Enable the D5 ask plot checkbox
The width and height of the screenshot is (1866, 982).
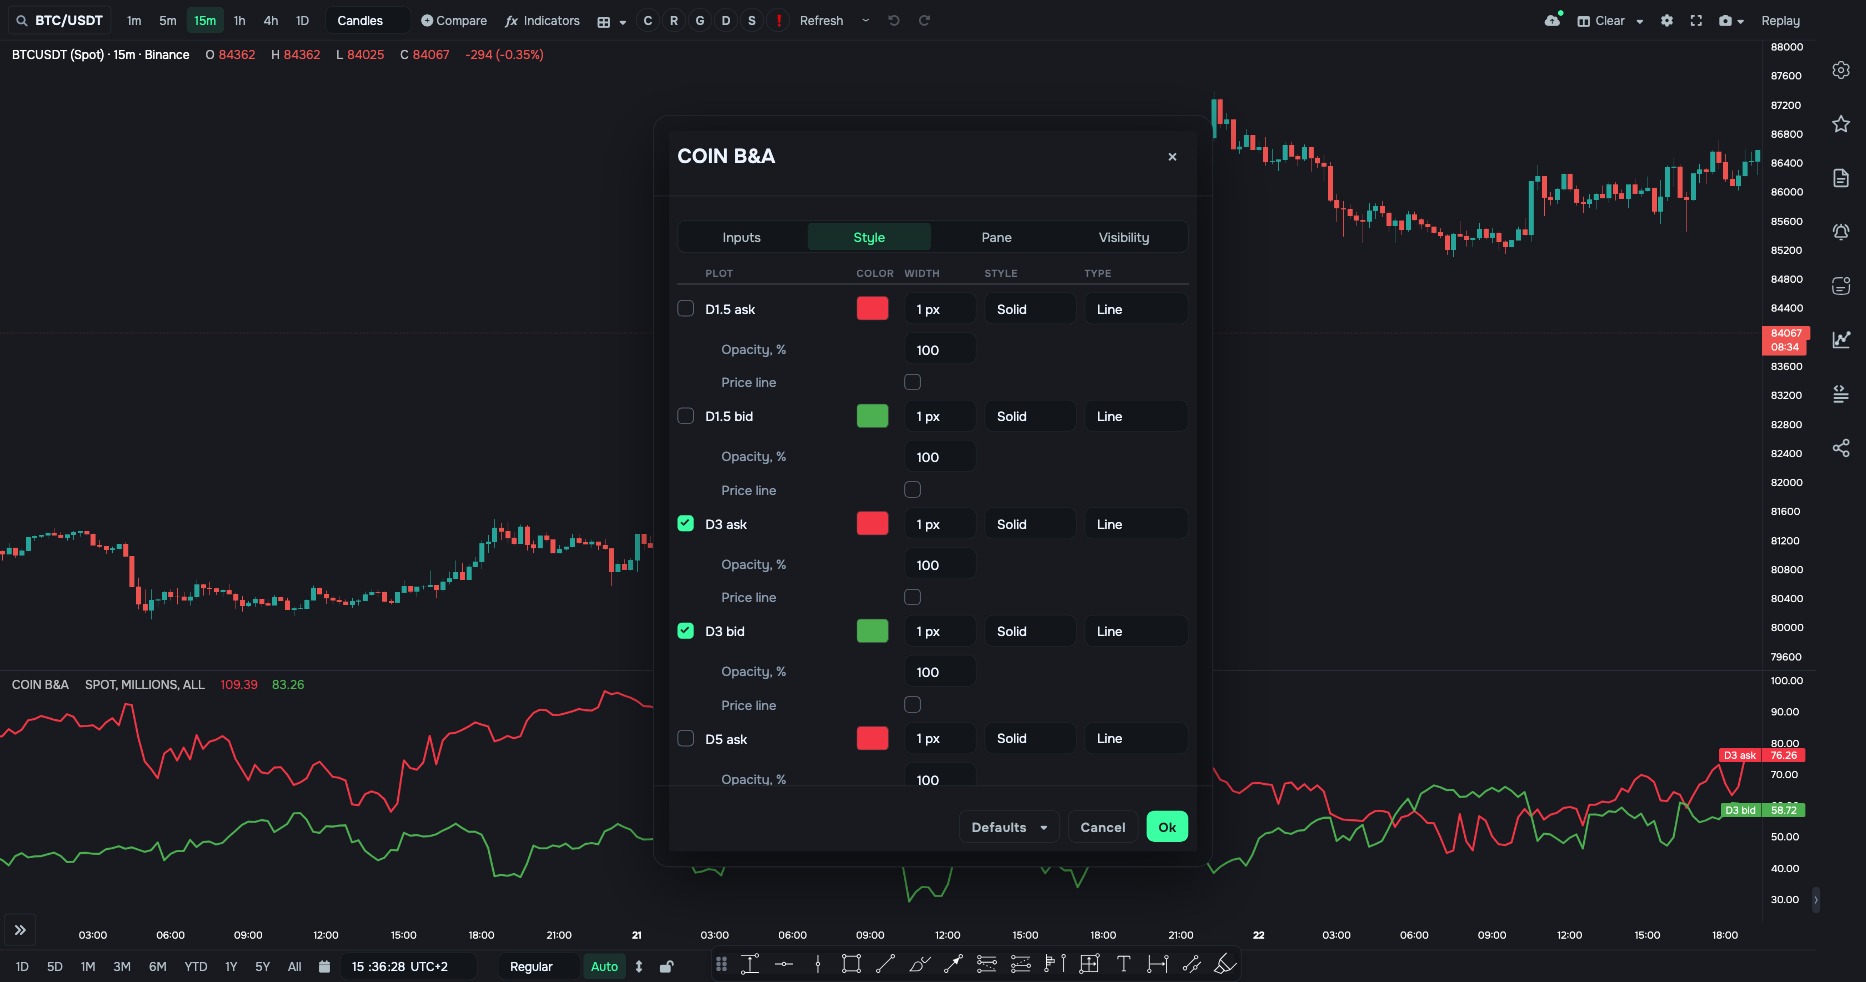685,738
